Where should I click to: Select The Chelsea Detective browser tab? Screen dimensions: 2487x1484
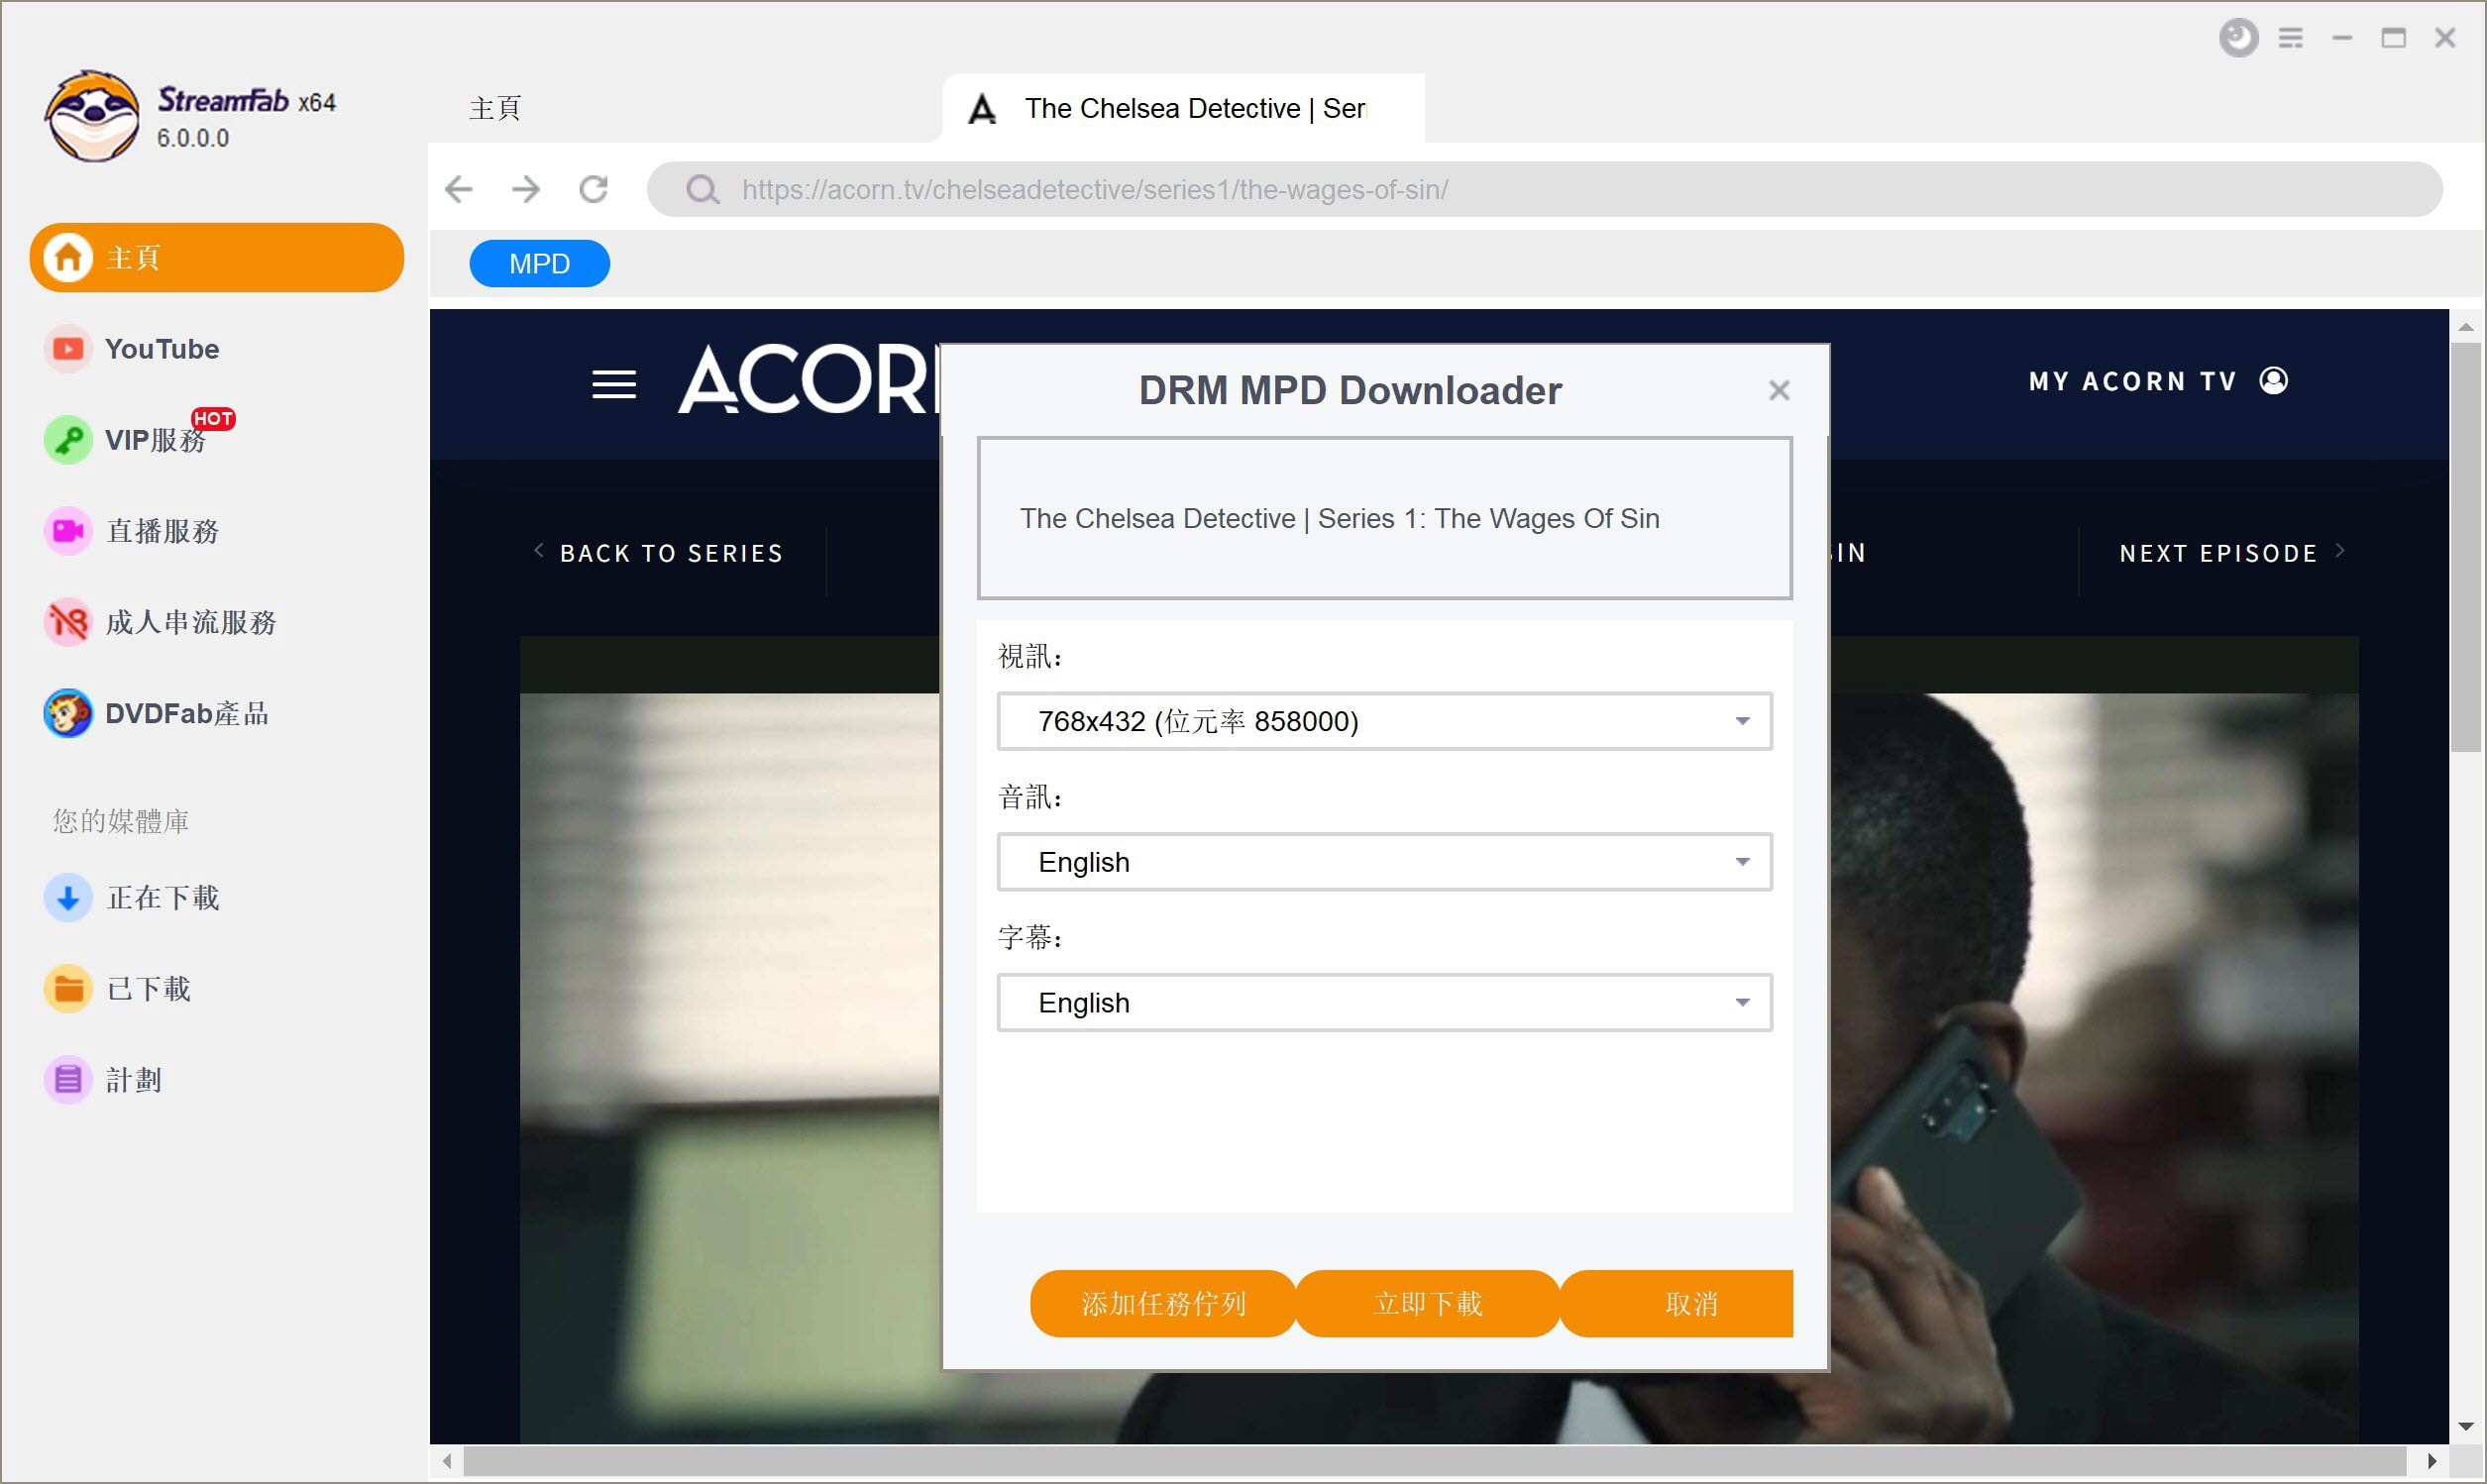pos(1183,108)
